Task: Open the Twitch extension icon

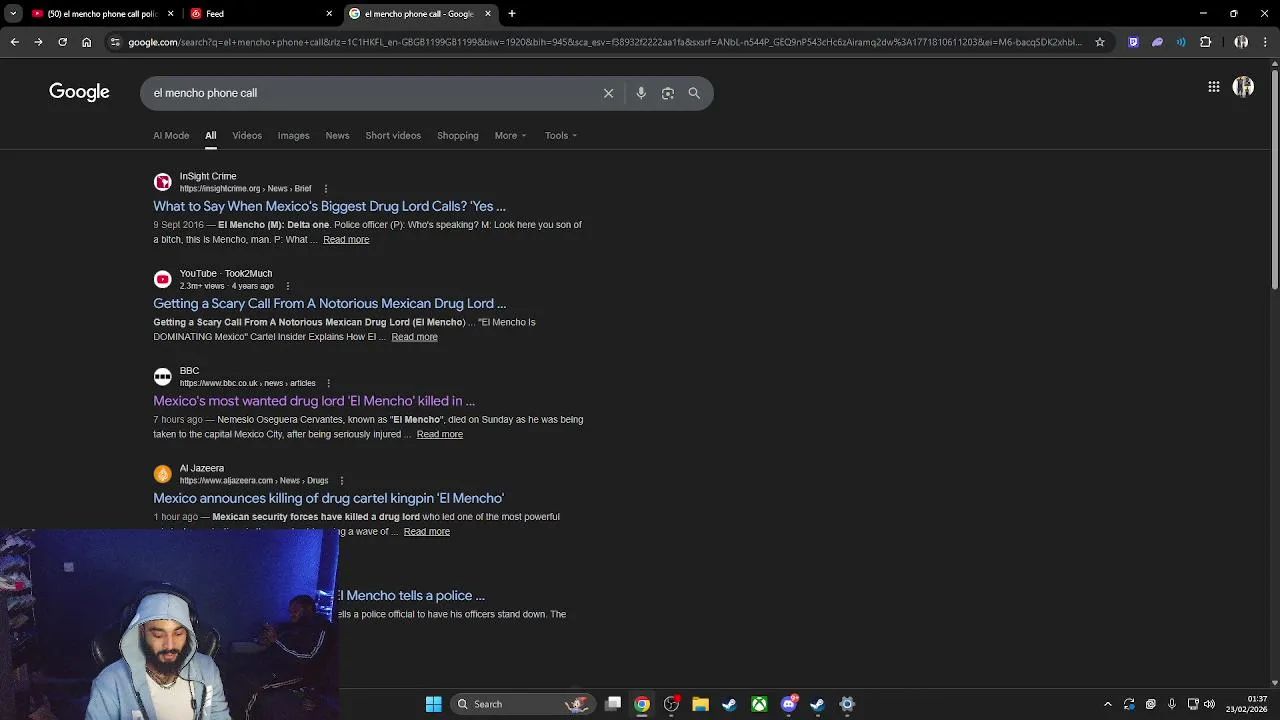Action: pyautogui.click(x=1133, y=42)
